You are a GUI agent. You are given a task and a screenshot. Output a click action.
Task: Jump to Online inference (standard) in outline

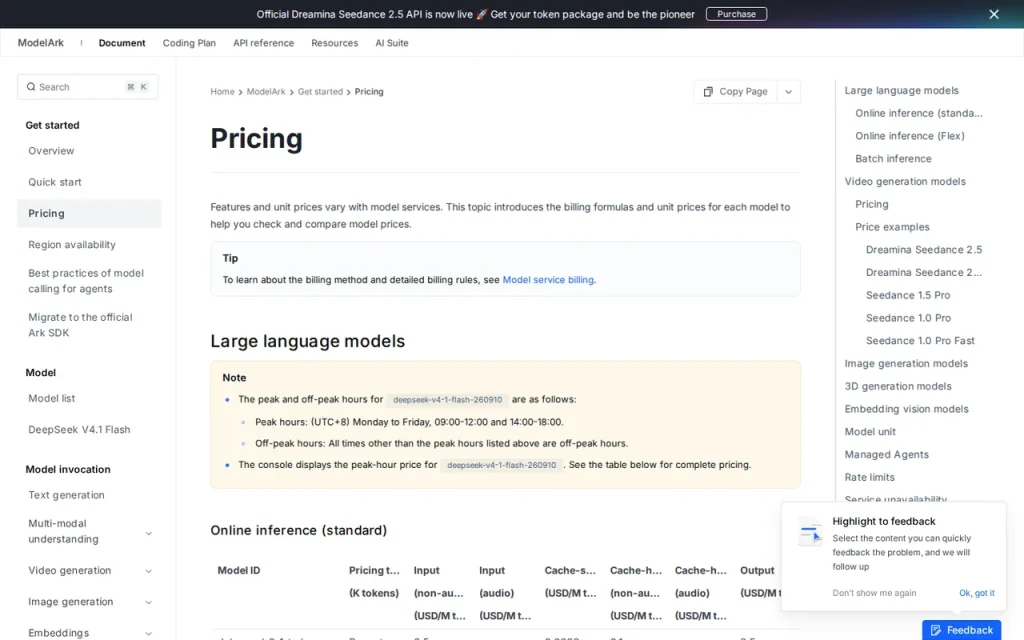click(x=919, y=113)
